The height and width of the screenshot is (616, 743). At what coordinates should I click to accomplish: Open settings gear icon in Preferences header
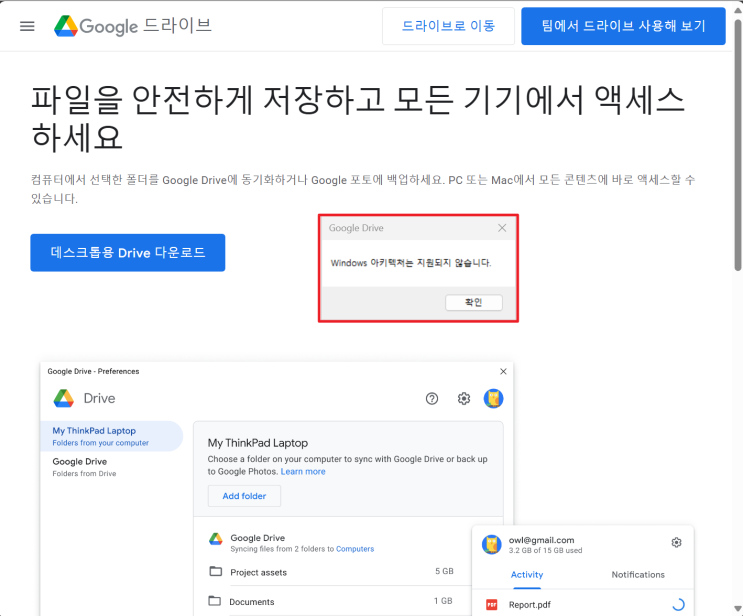click(463, 399)
